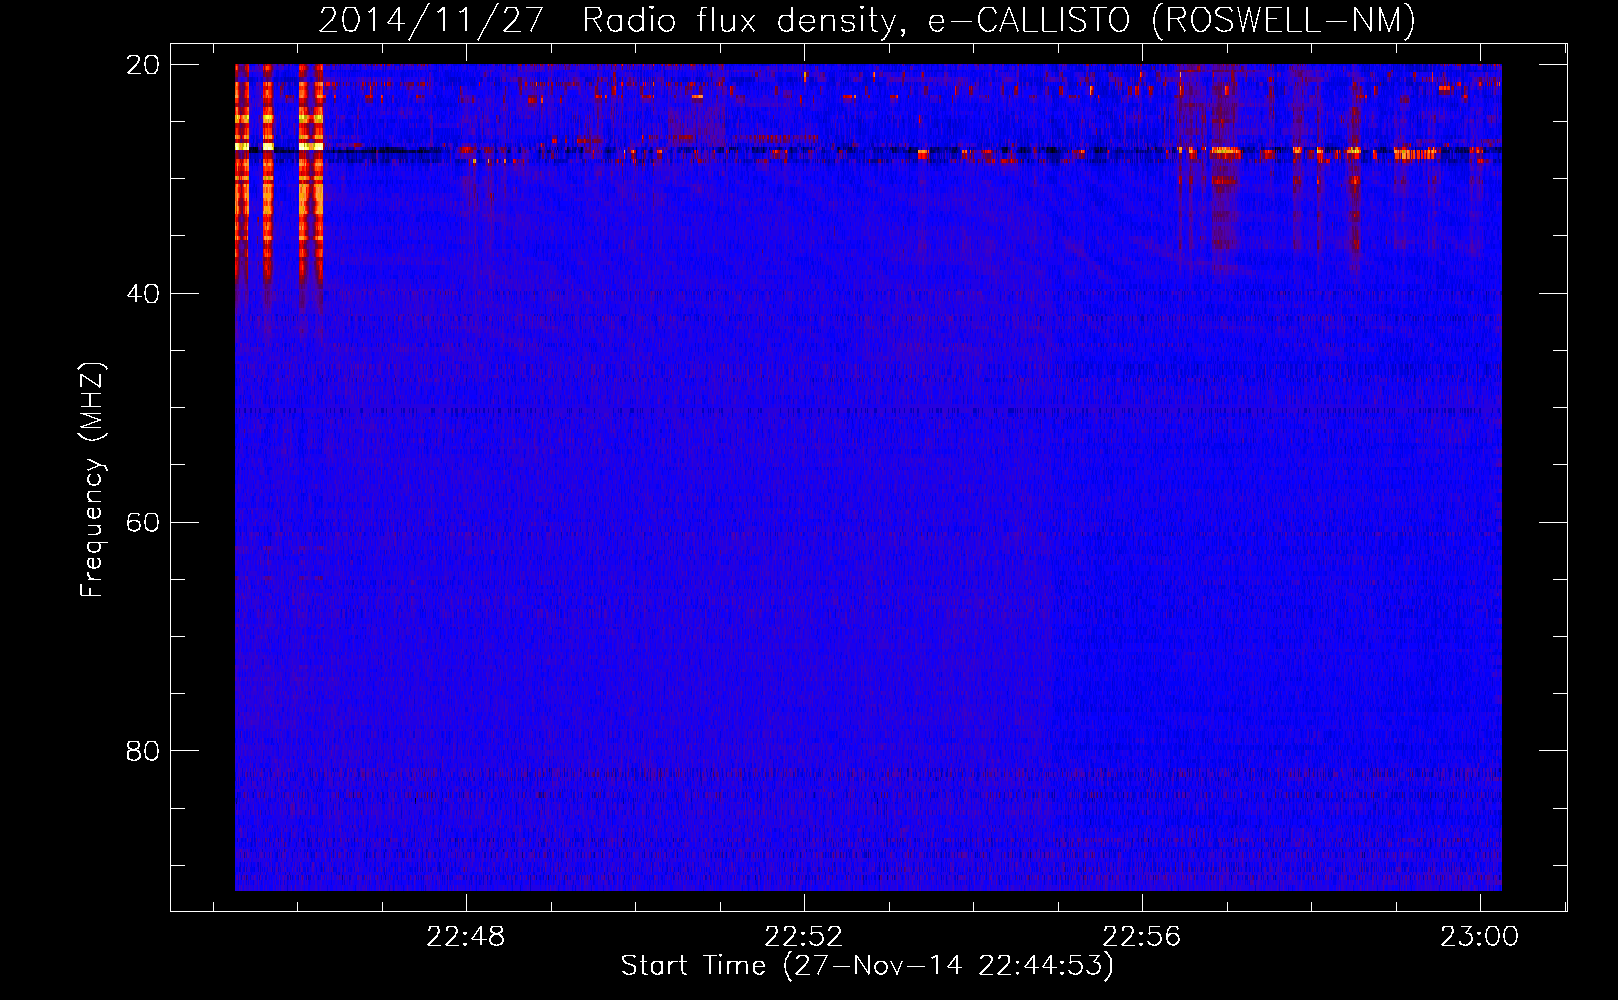Click the '60' frequency tick label
1618x1000 pixels.
click(x=143, y=523)
